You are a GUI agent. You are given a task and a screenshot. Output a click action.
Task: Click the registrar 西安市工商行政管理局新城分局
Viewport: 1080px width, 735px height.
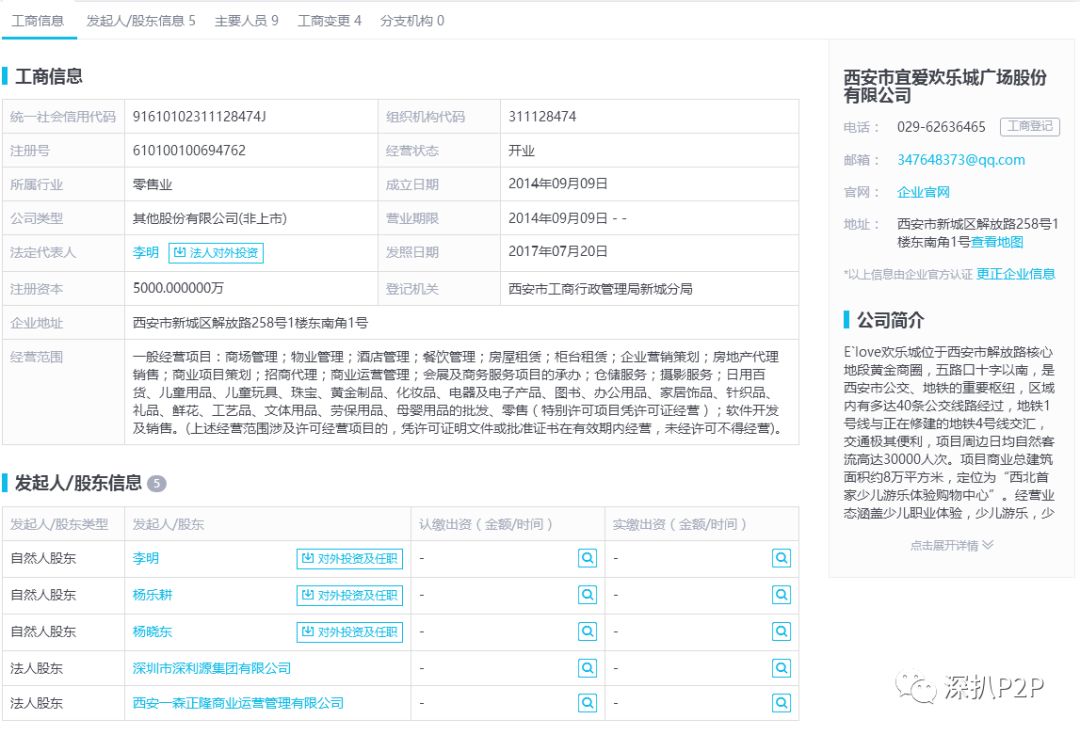(x=601, y=289)
